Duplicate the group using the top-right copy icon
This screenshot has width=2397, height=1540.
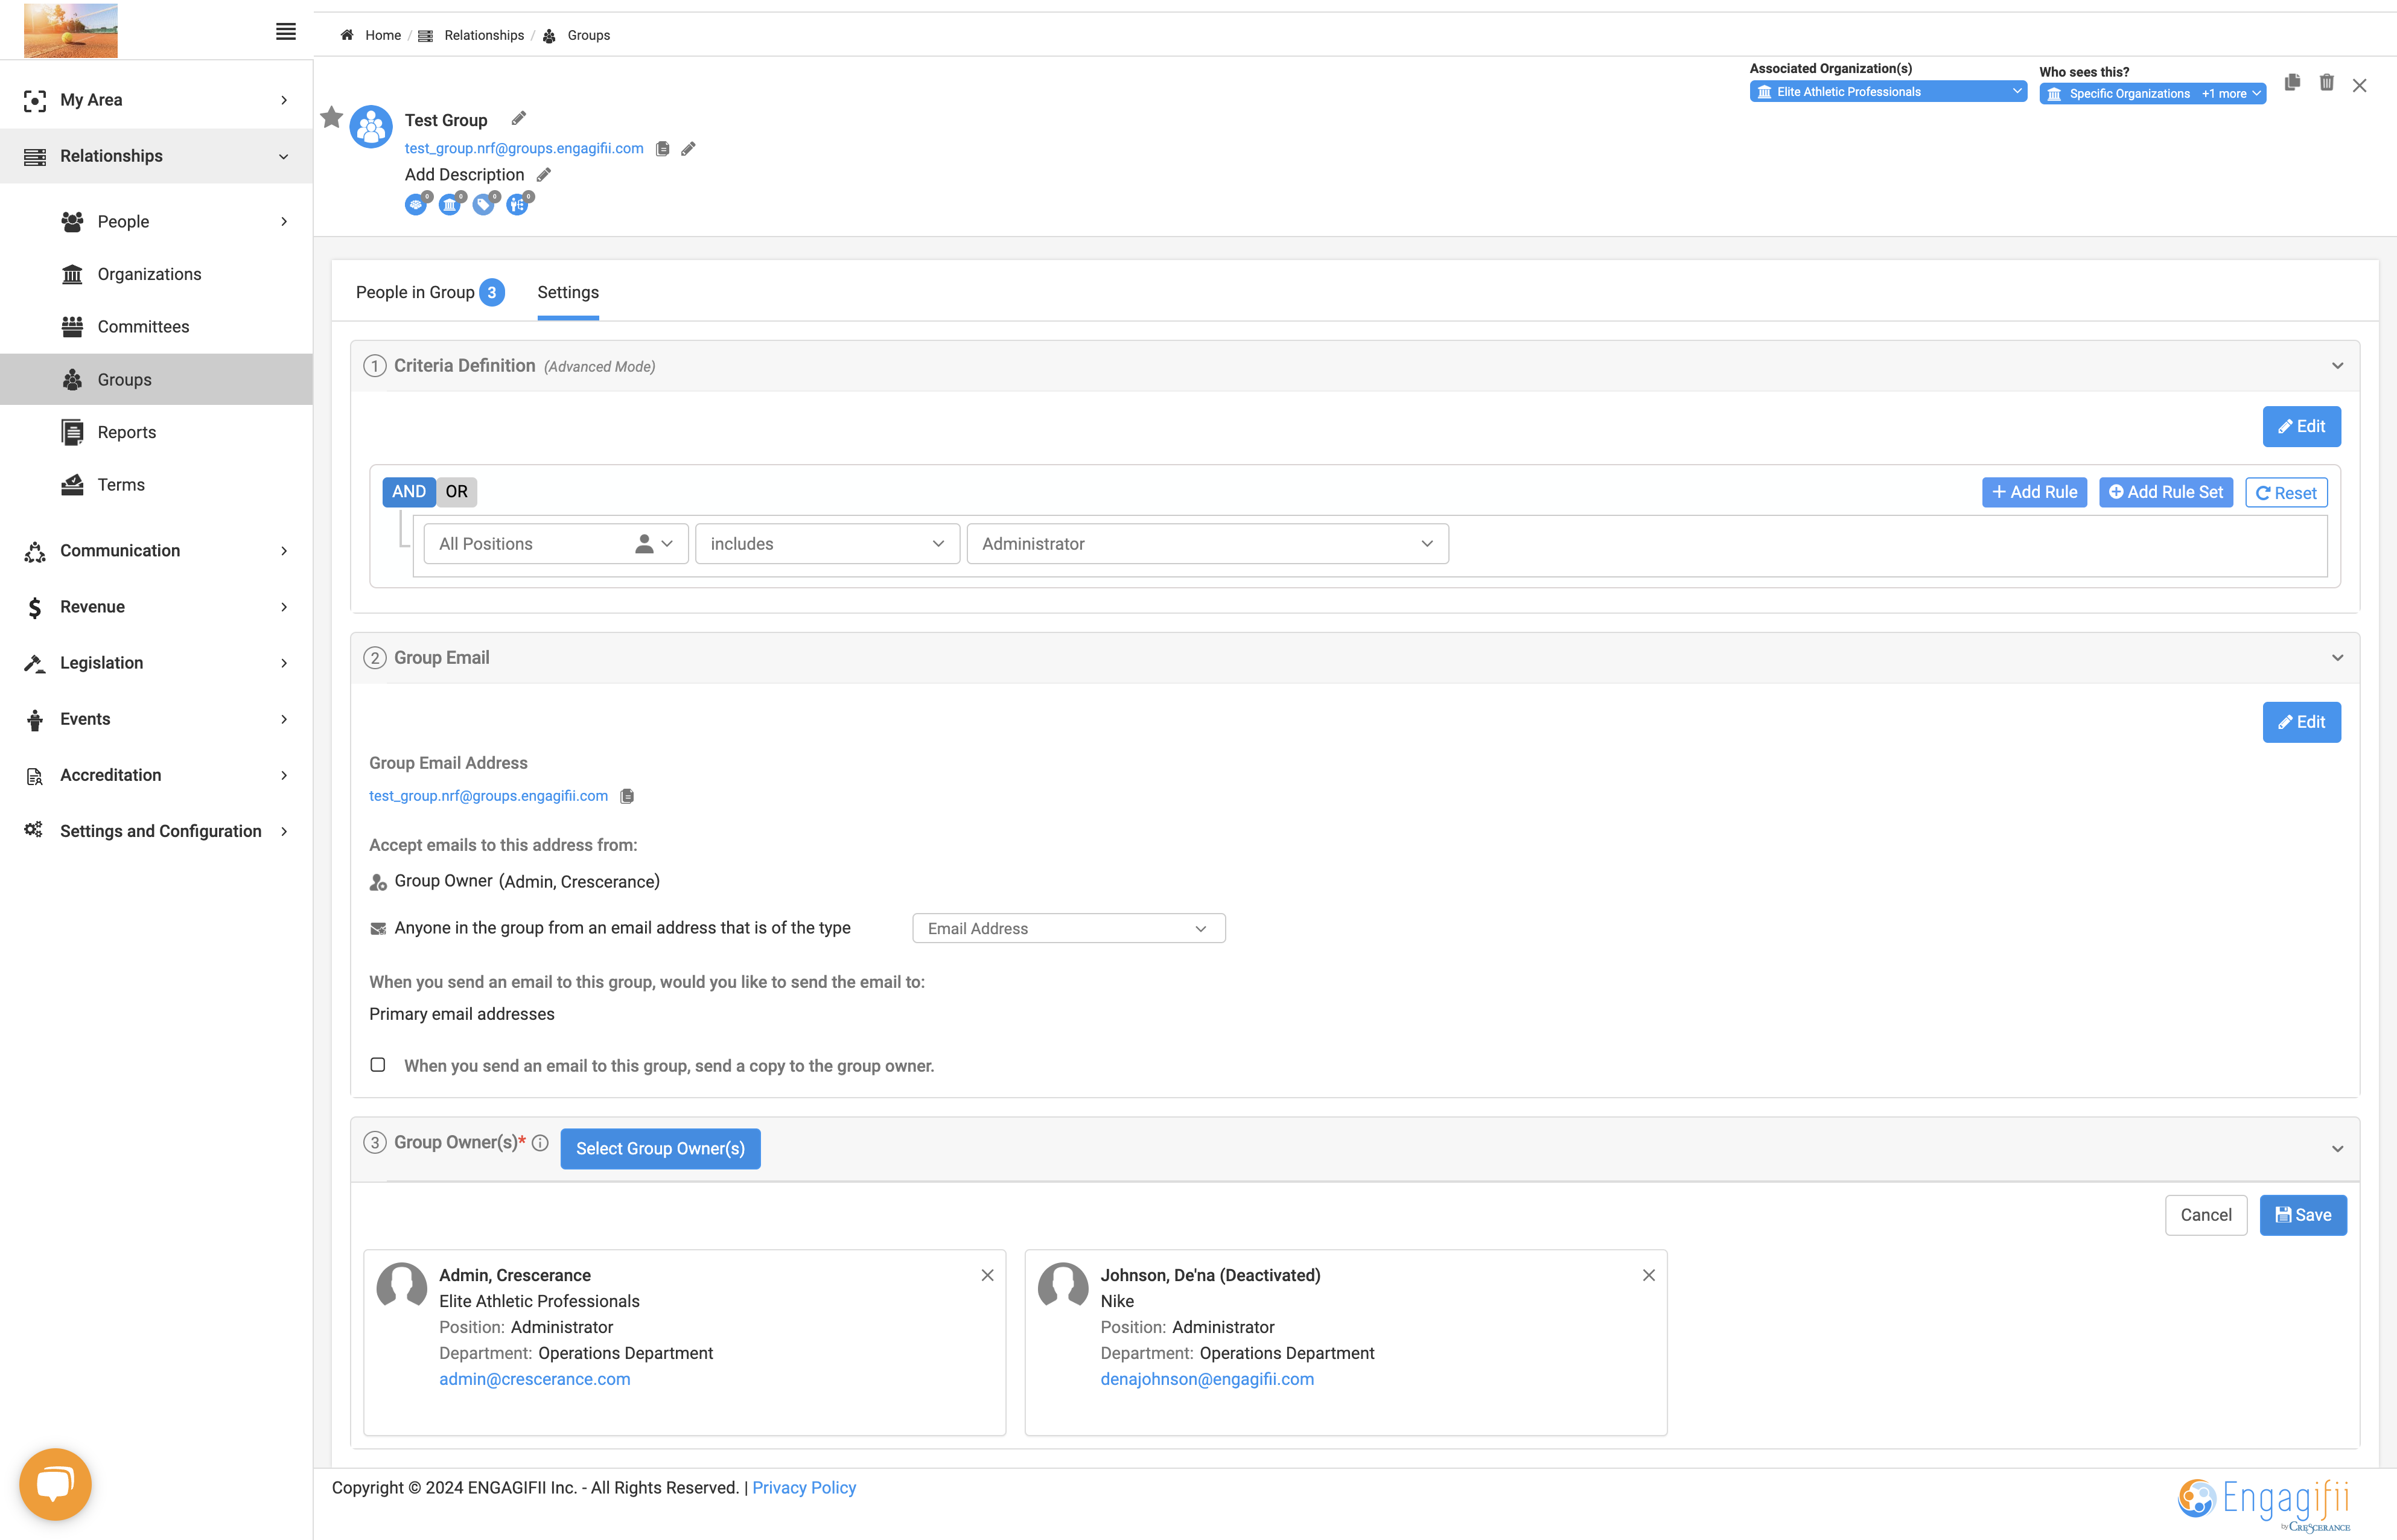(x=2292, y=82)
